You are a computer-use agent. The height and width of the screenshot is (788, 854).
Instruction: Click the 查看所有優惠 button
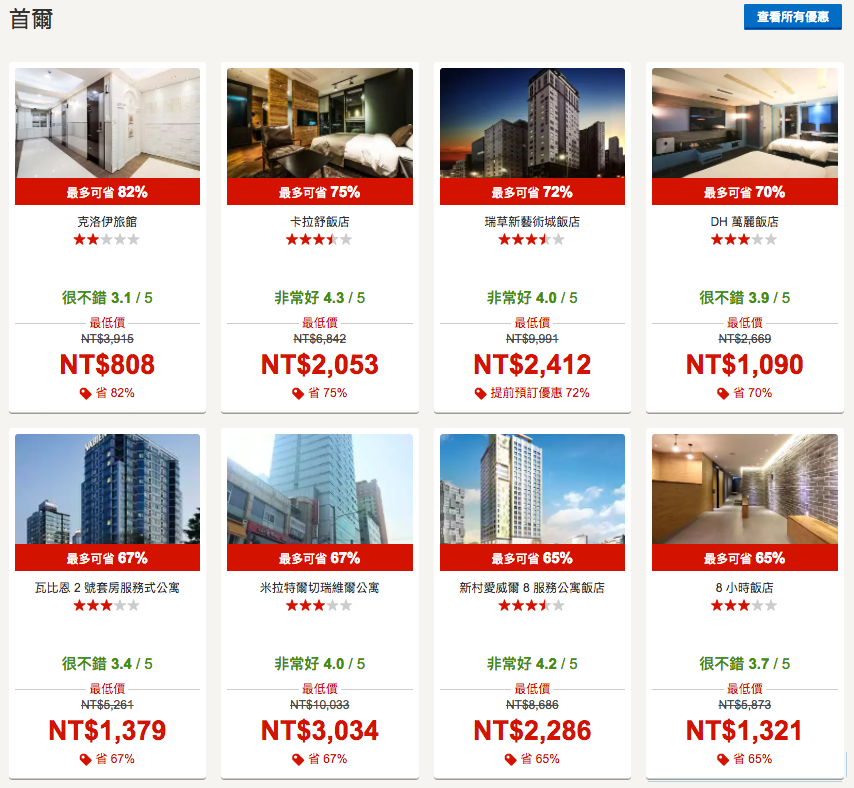click(792, 17)
